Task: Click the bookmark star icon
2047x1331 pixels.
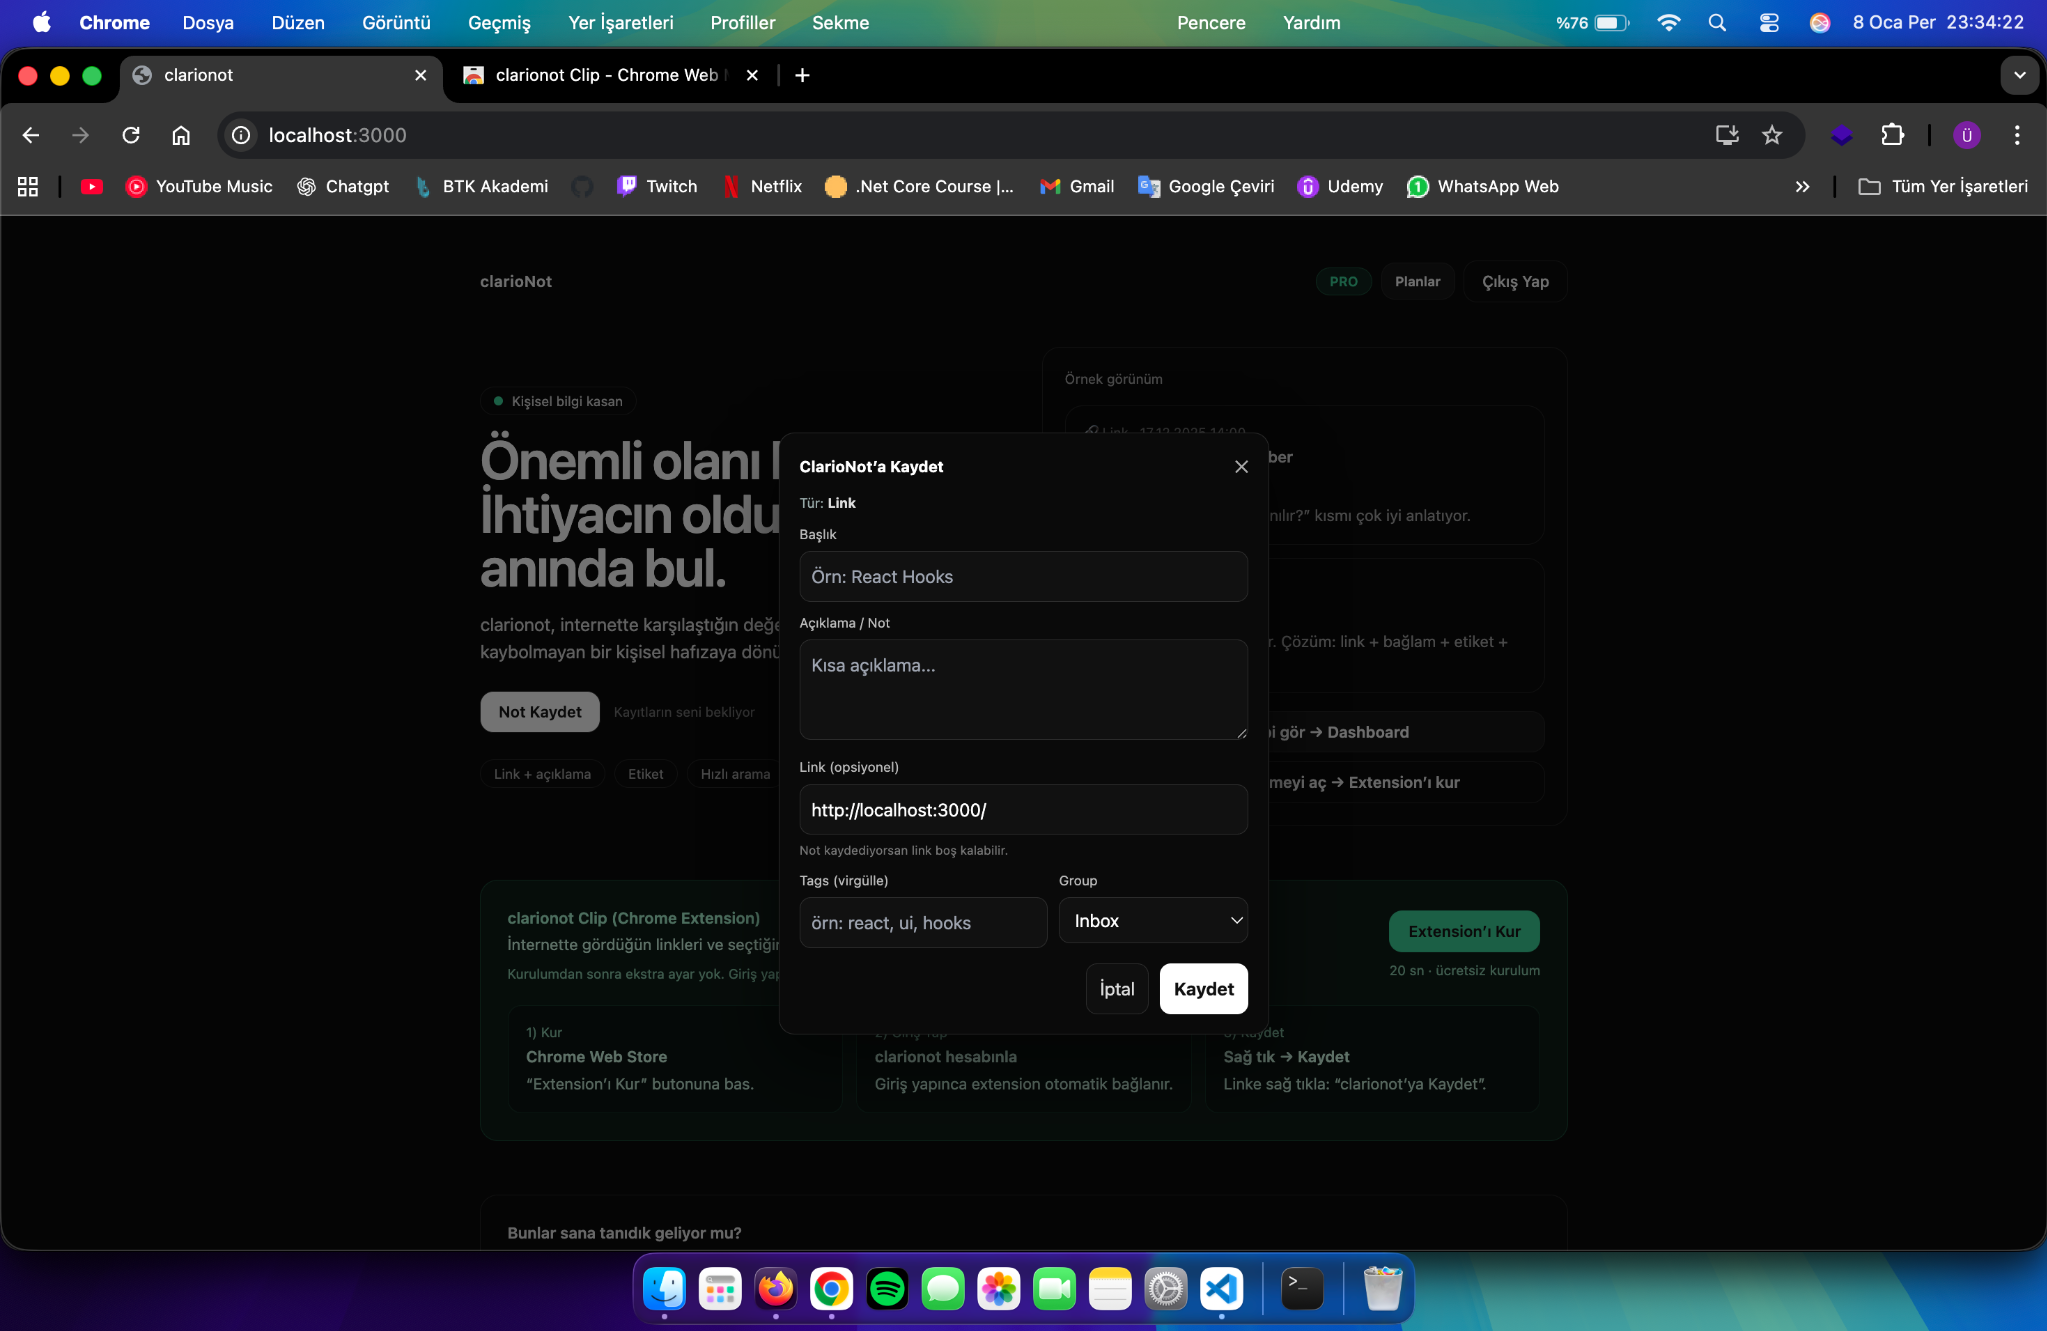Action: 1772,135
